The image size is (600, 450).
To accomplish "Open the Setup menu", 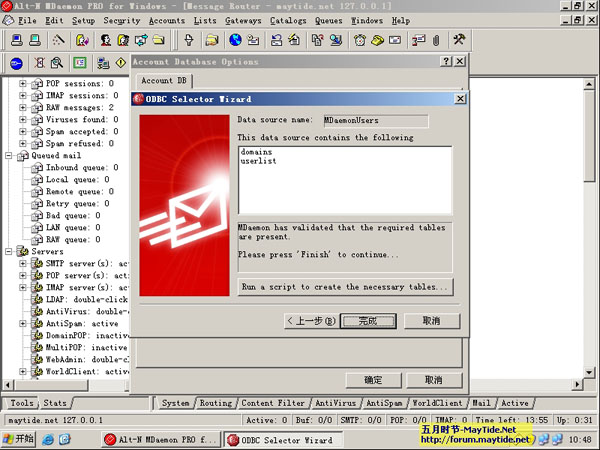I will pos(83,21).
